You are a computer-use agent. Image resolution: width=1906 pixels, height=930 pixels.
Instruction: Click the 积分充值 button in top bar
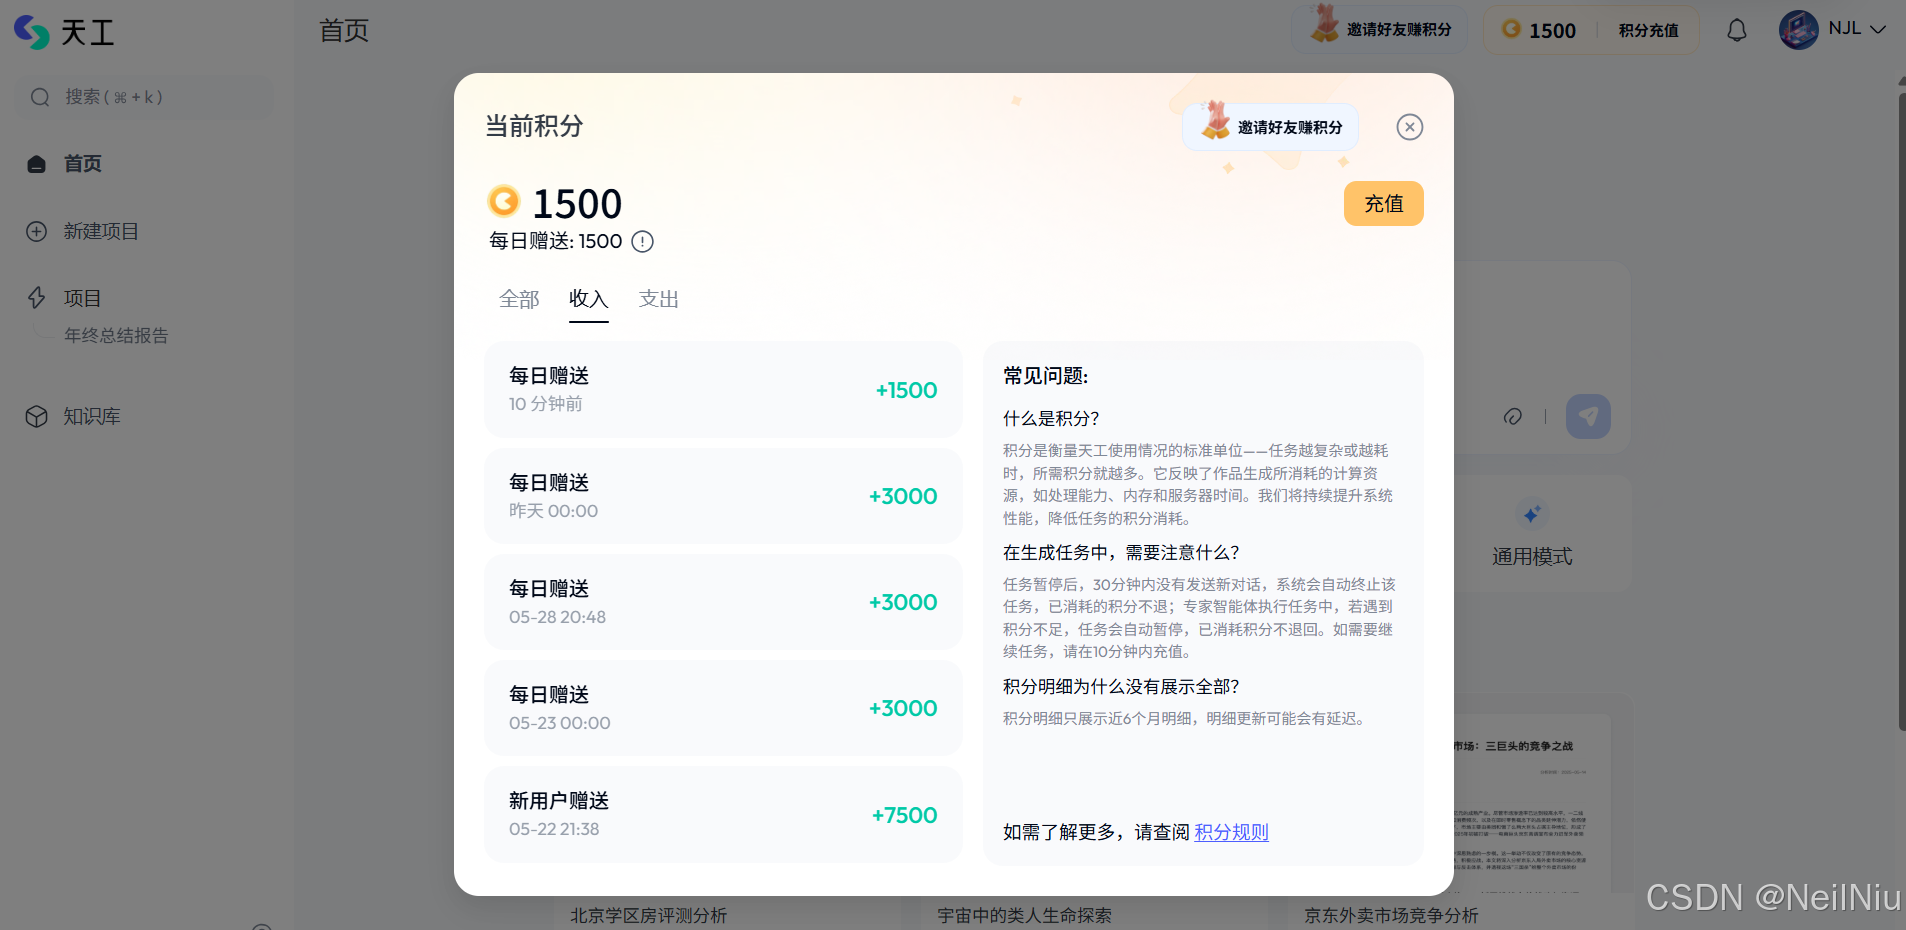pos(1647,30)
